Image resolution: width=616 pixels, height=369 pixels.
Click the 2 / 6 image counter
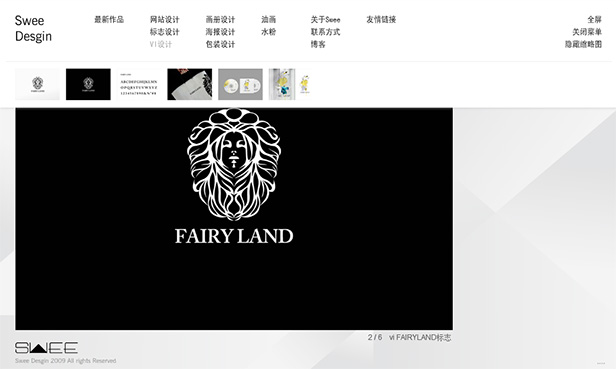375,337
